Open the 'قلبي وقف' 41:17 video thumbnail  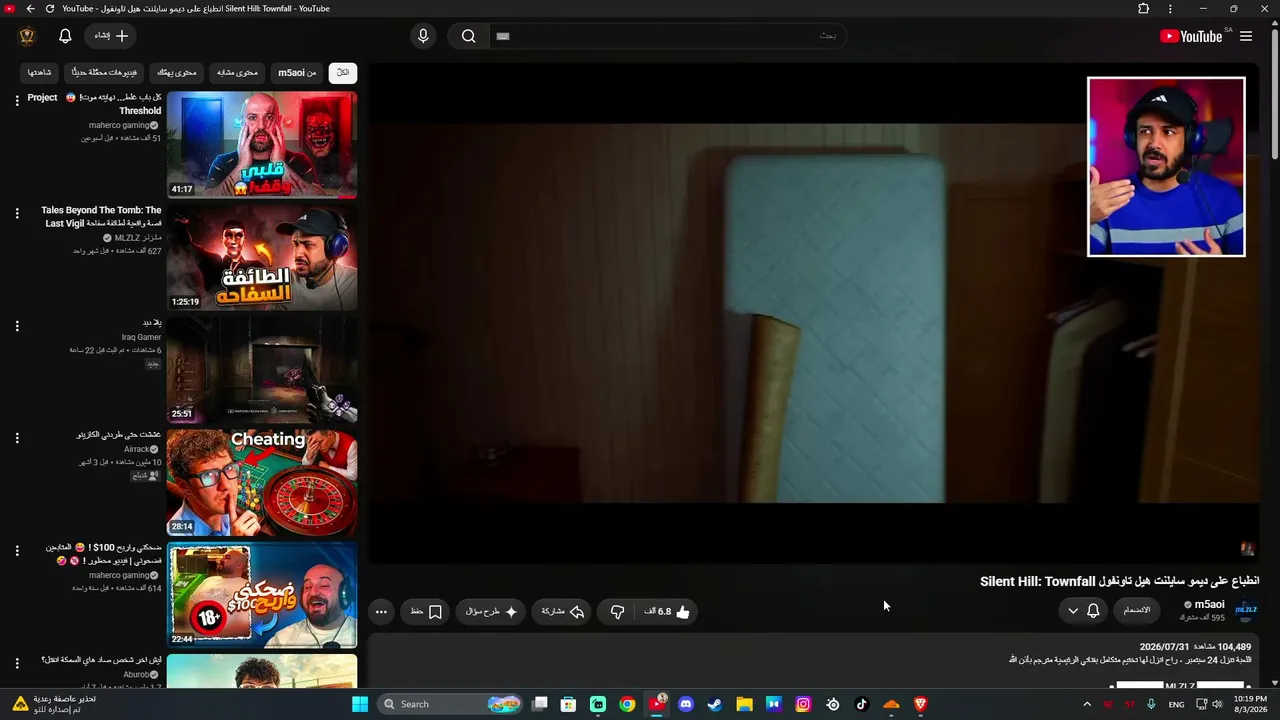pos(262,145)
